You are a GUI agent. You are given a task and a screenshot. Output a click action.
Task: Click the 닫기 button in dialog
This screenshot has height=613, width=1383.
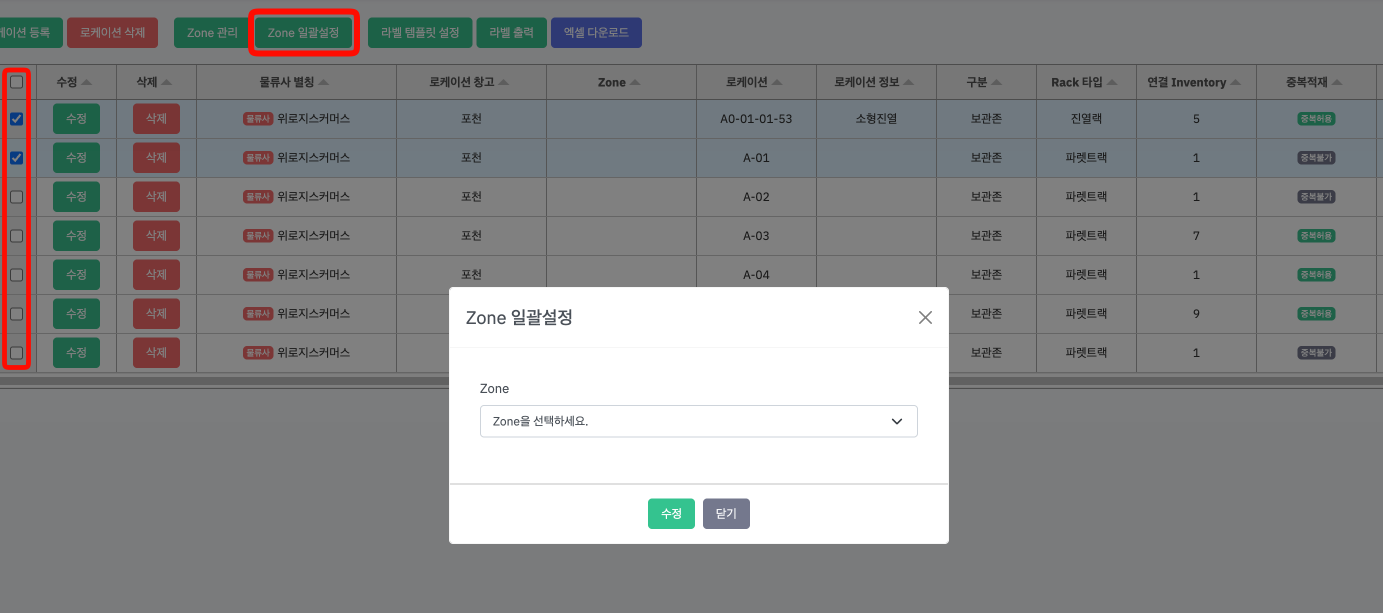point(726,513)
